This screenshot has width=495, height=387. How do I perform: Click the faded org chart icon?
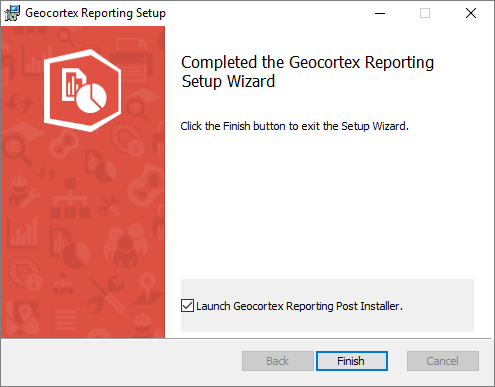[x=70, y=198]
